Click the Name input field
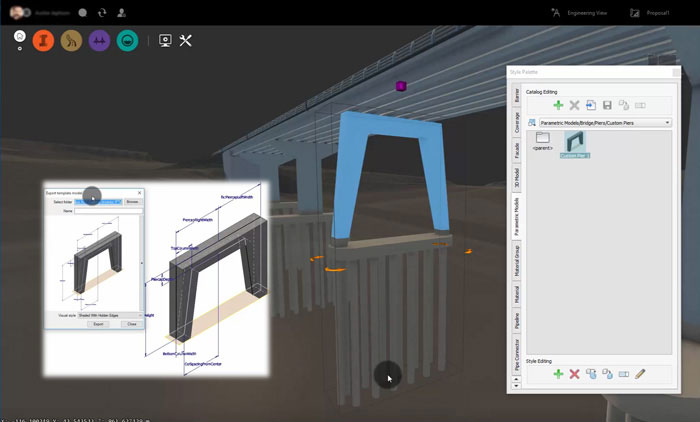Viewport: 700px width, 422px height. (x=108, y=211)
